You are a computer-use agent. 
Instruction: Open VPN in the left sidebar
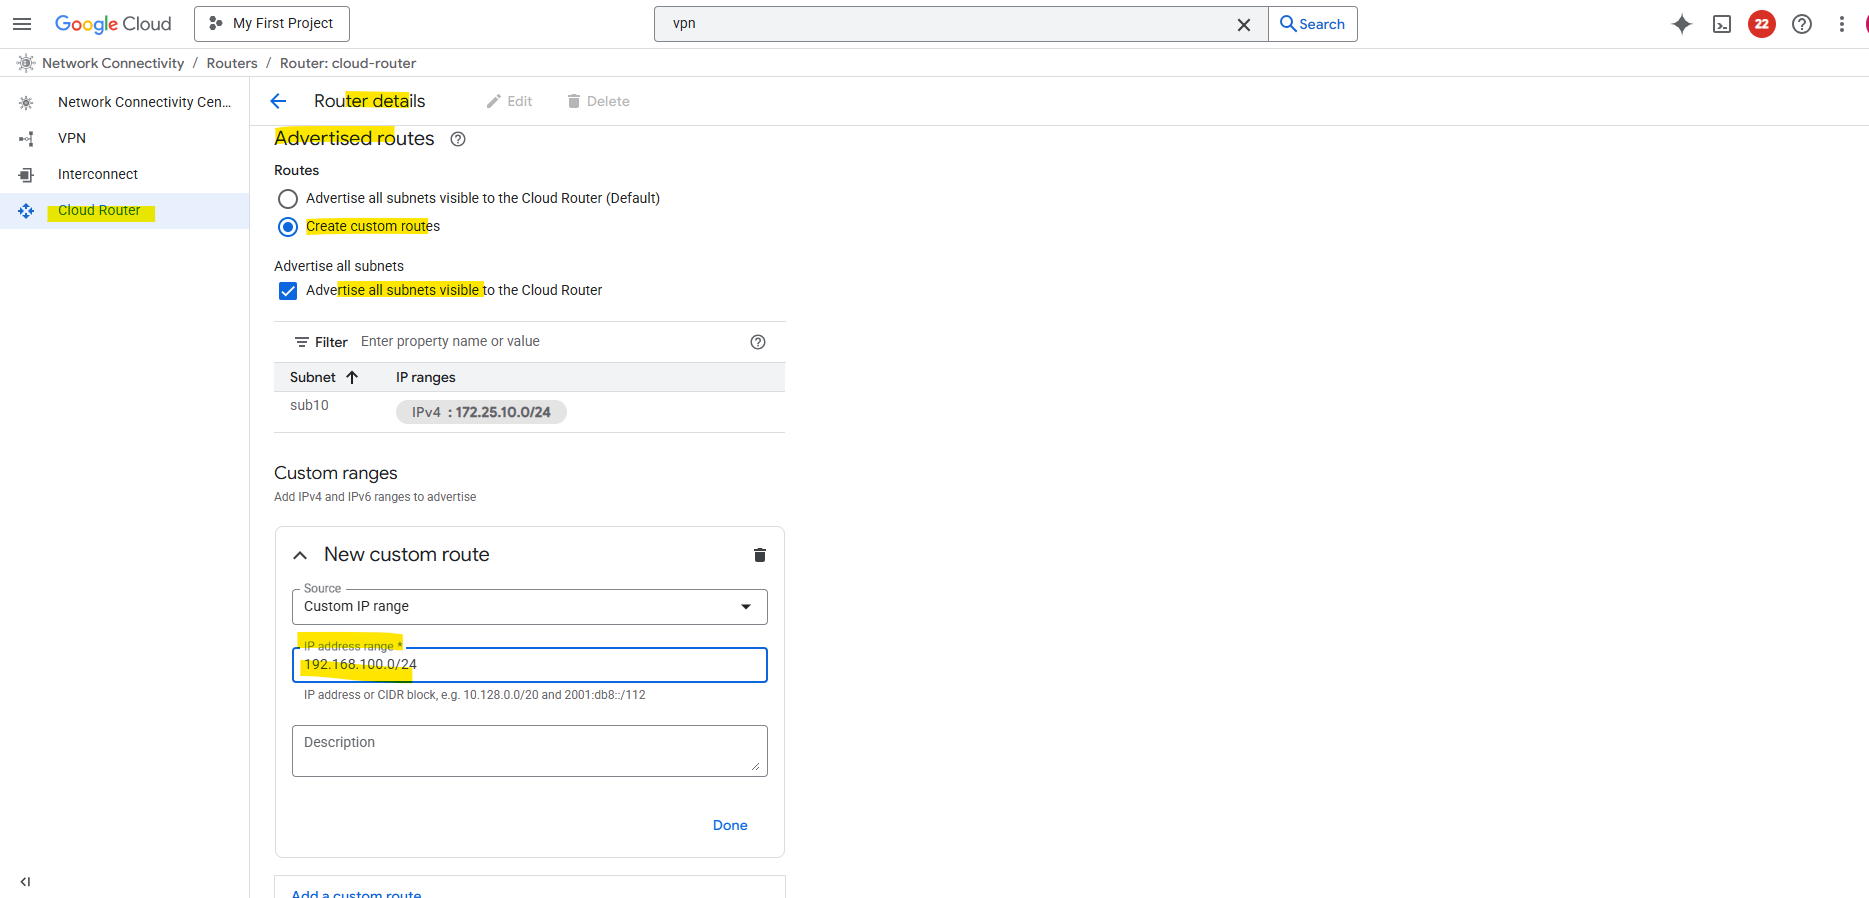[72, 138]
